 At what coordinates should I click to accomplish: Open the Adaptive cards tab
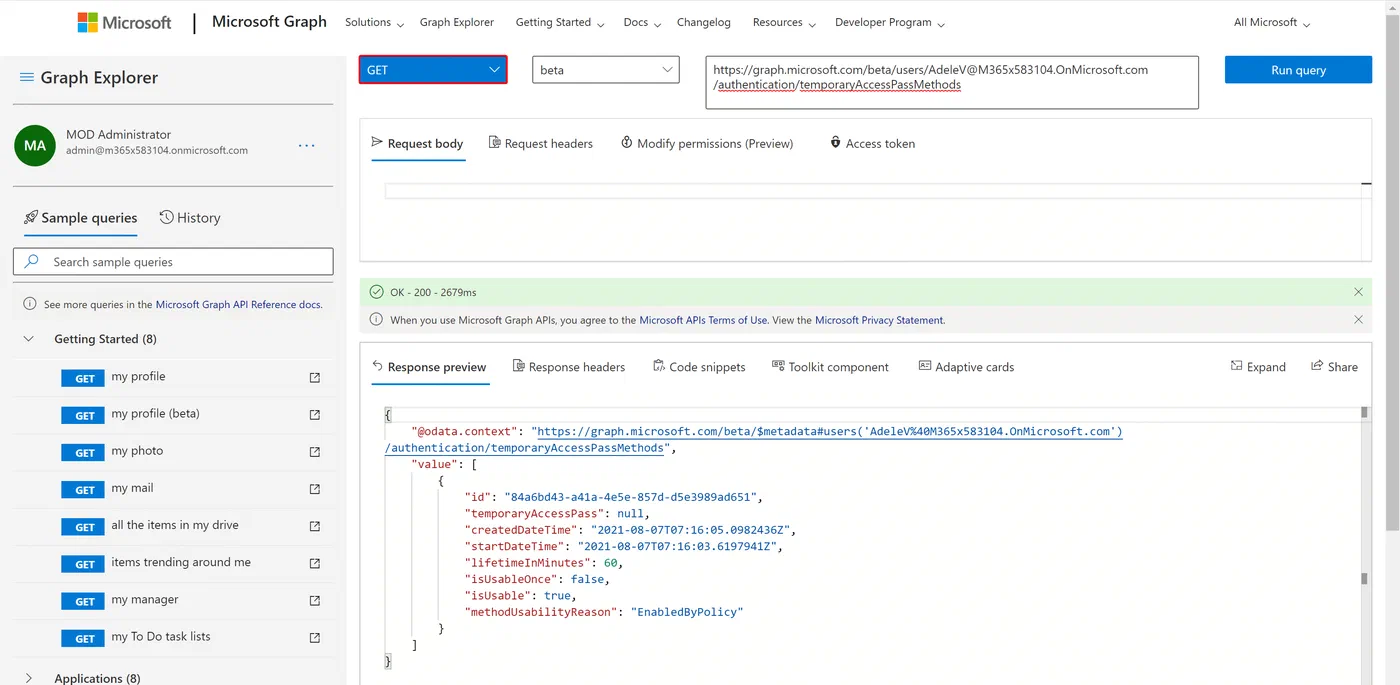pyautogui.click(x=966, y=367)
